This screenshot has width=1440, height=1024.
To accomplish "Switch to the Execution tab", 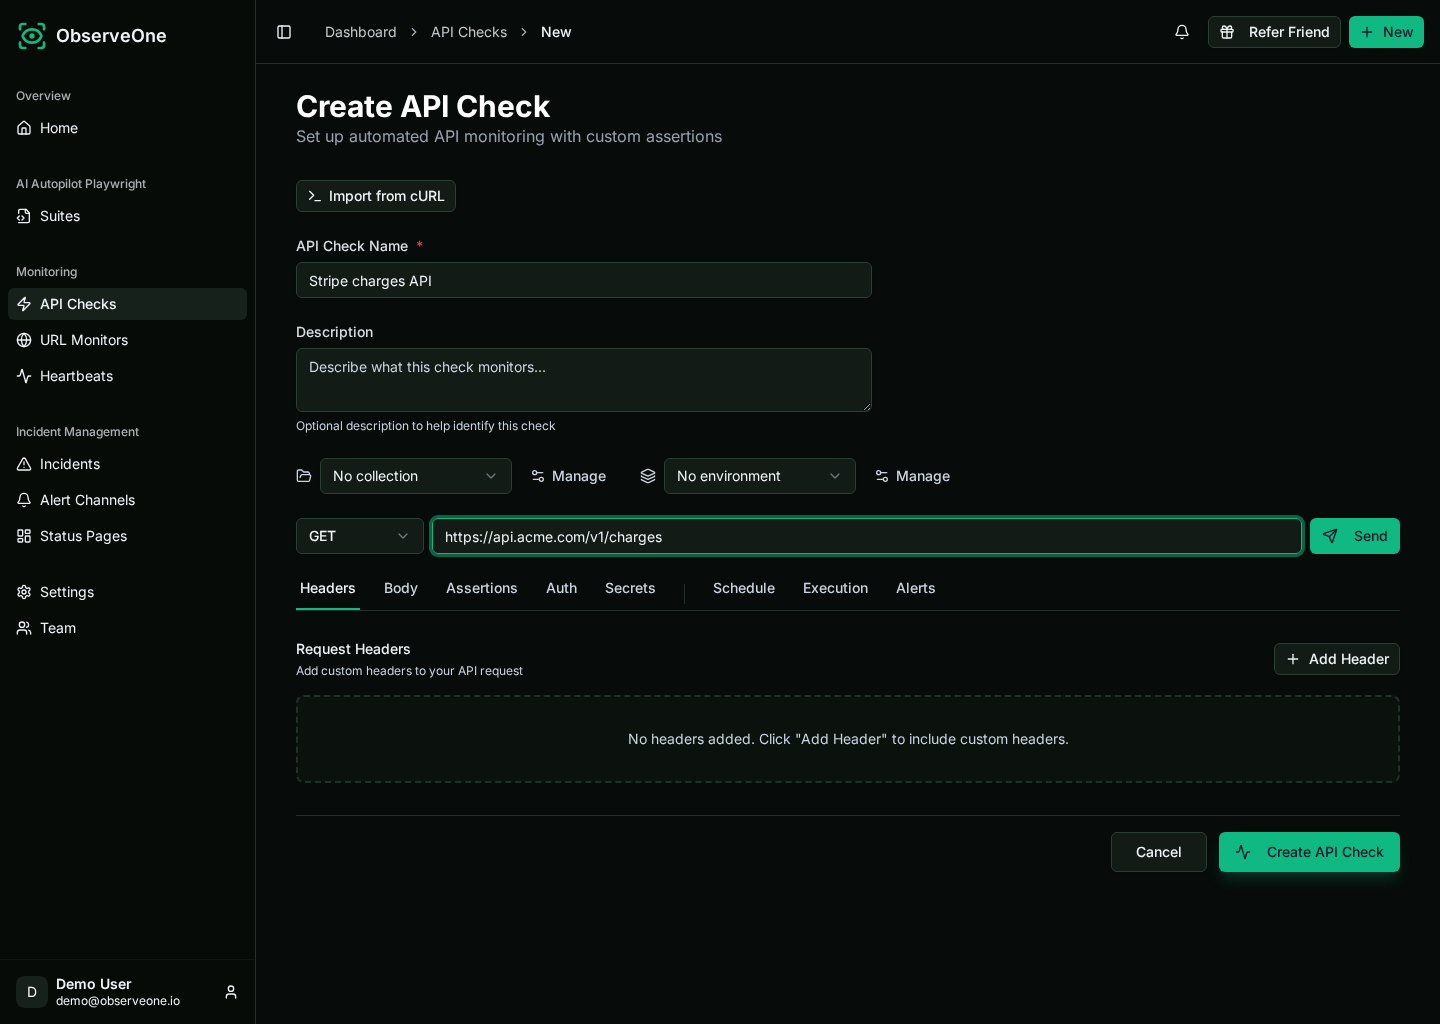I will click(835, 588).
